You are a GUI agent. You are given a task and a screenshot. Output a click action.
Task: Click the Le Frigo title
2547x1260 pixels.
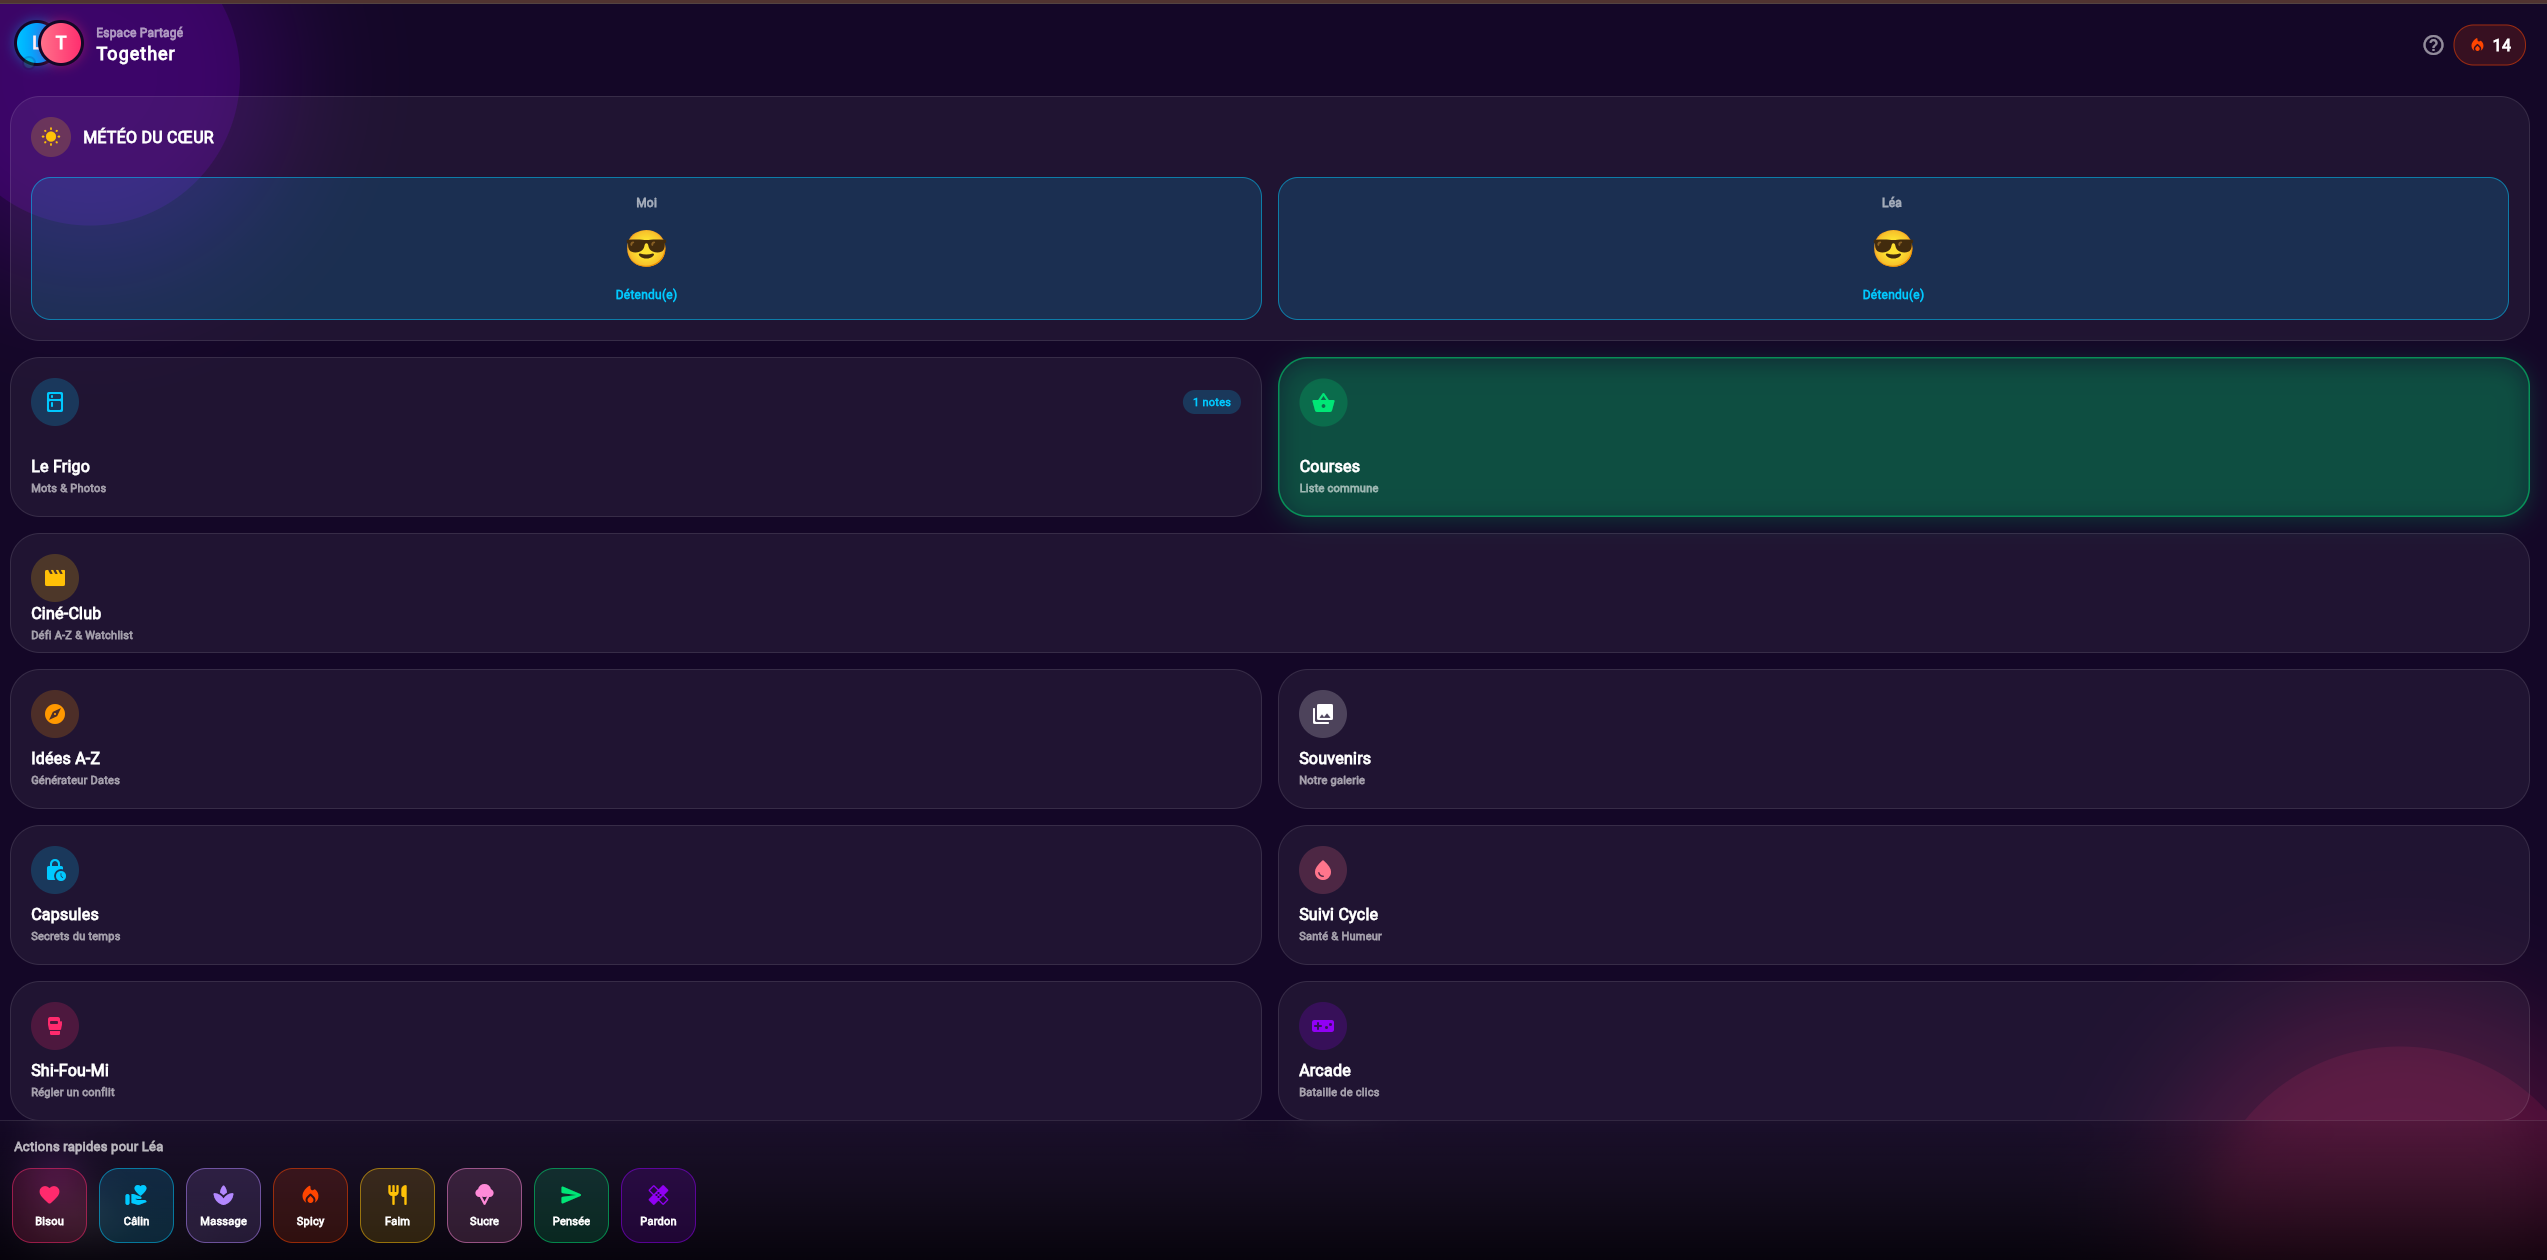pos(60,466)
